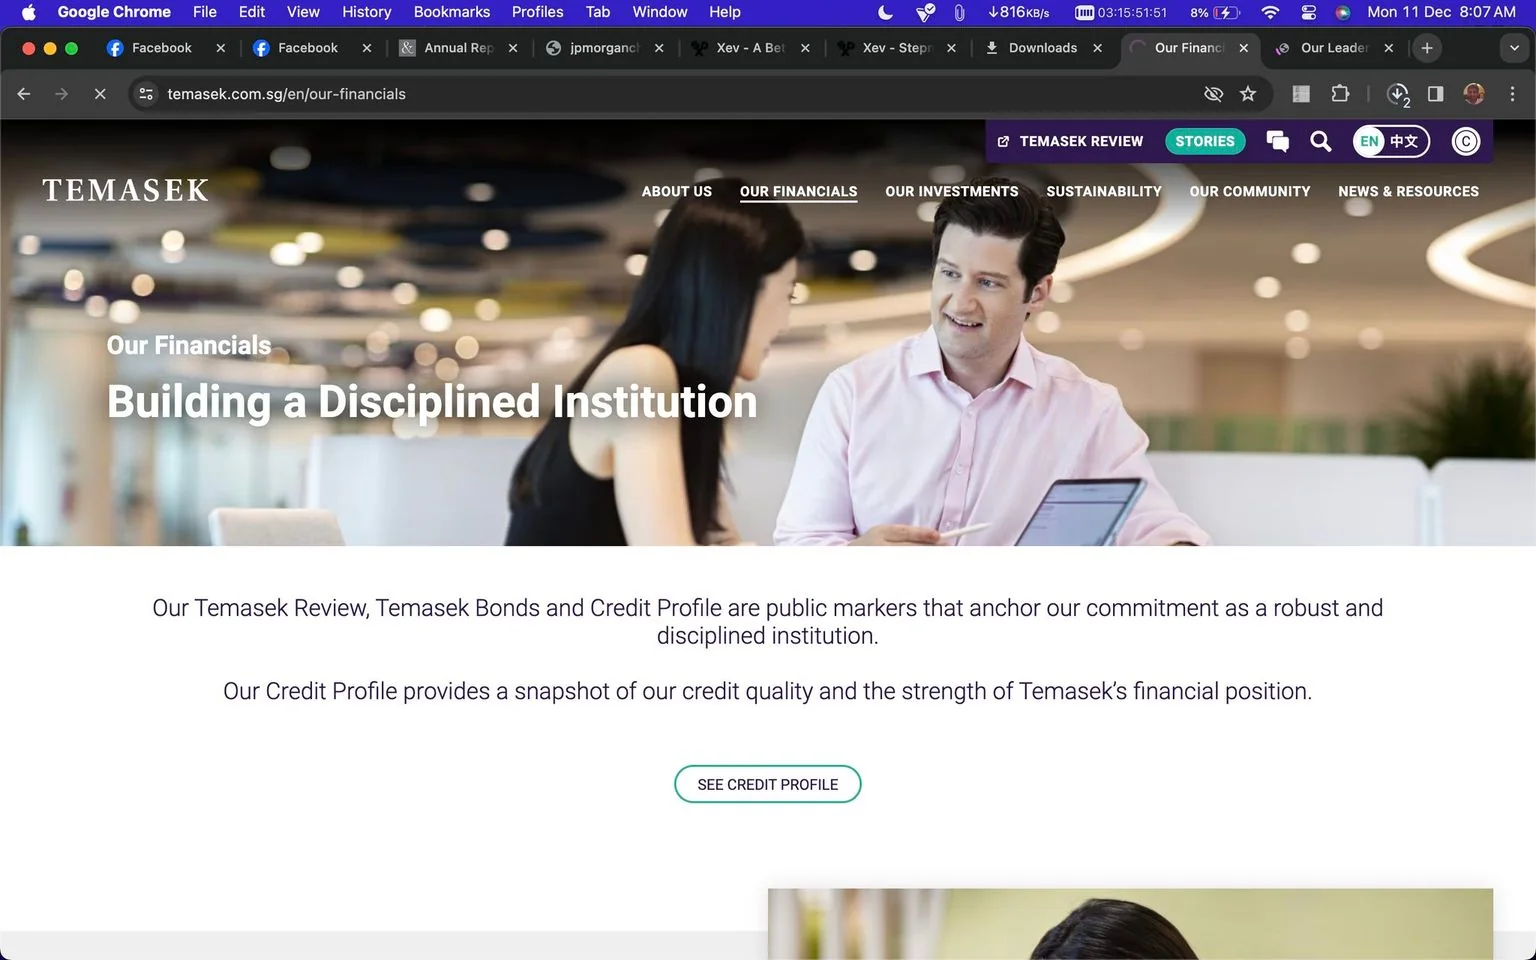Open the Chrome File menu
This screenshot has width=1536, height=960.
click(204, 12)
